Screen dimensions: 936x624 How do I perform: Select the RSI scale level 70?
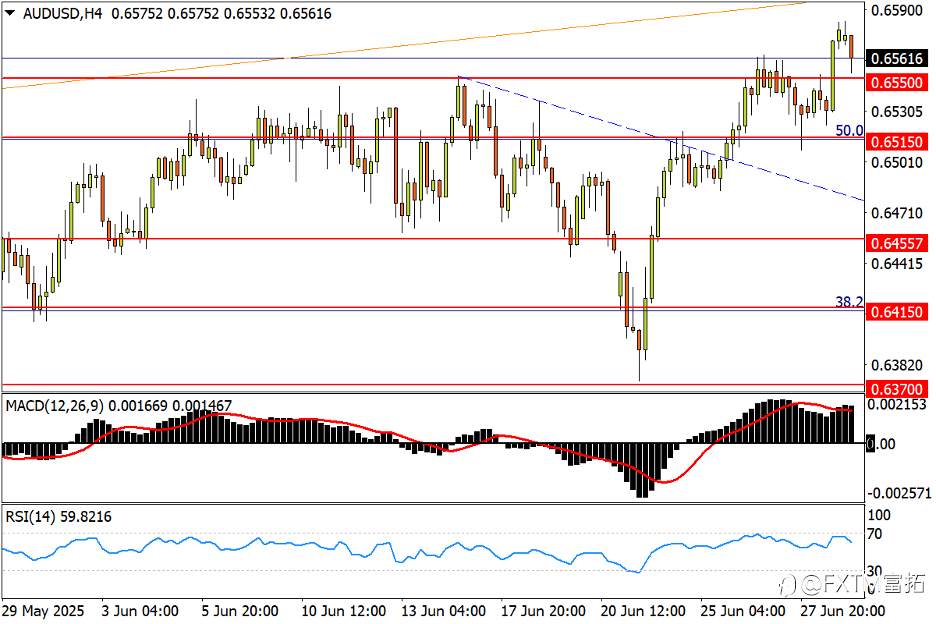tap(875, 534)
